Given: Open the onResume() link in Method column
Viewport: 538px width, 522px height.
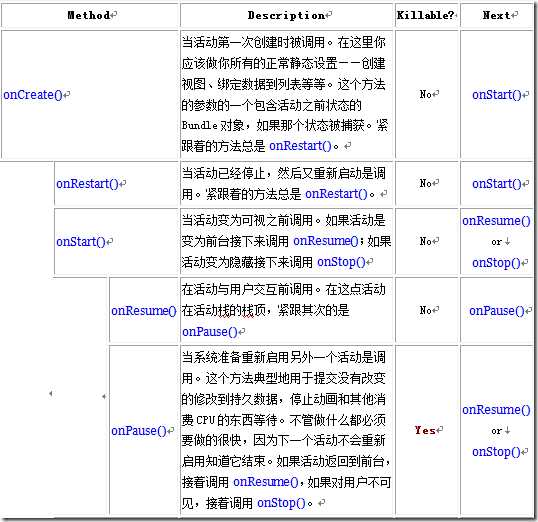Looking at the screenshot, I should click(x=144, y=311).
